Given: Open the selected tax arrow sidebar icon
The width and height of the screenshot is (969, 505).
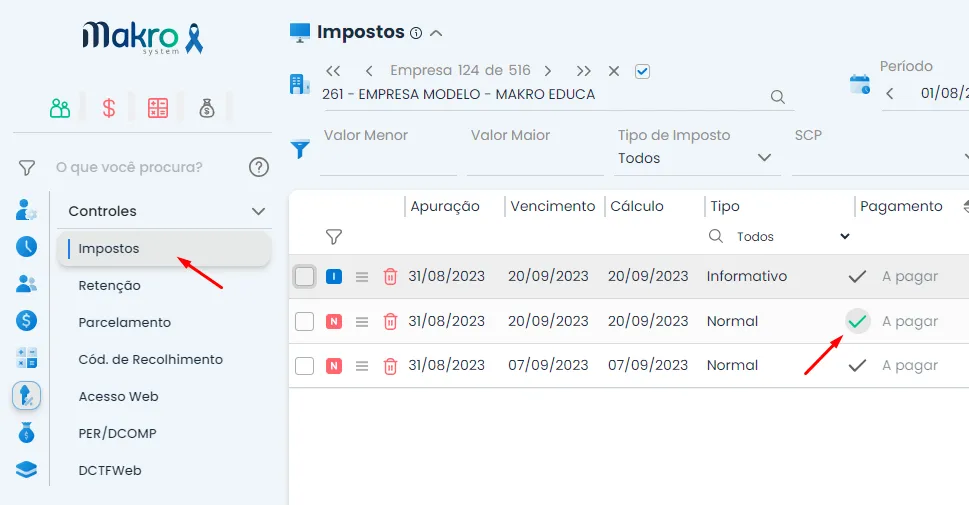Looking at the screenshot, I should 26,396.
